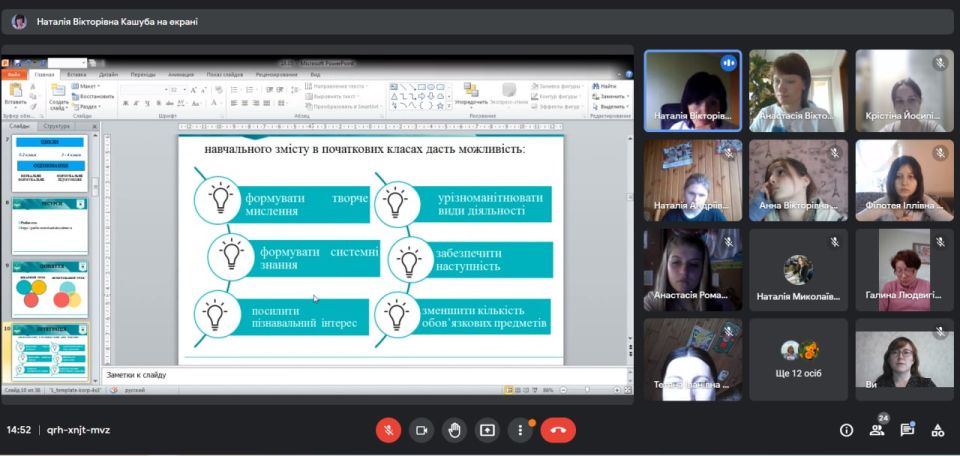Click Восстановить slide reset

pos(92,96)
